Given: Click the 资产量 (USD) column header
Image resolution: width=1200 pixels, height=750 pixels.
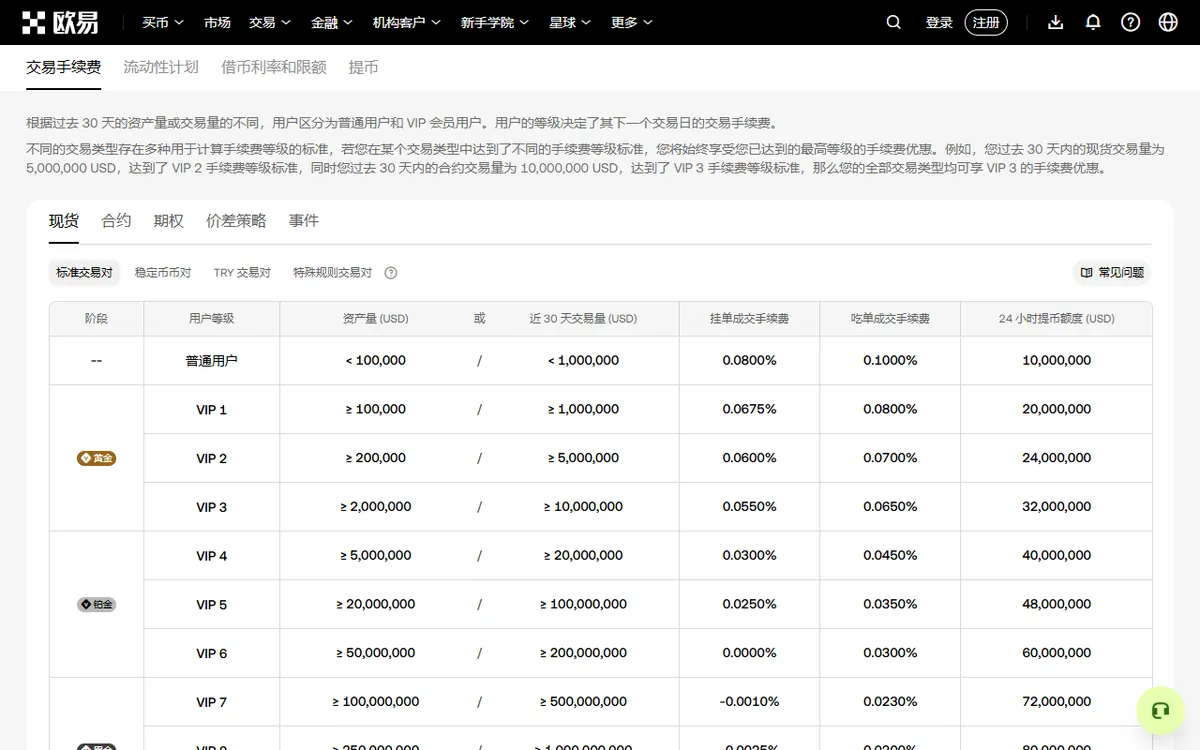Looking at the screenshot, I should point(375,319).
